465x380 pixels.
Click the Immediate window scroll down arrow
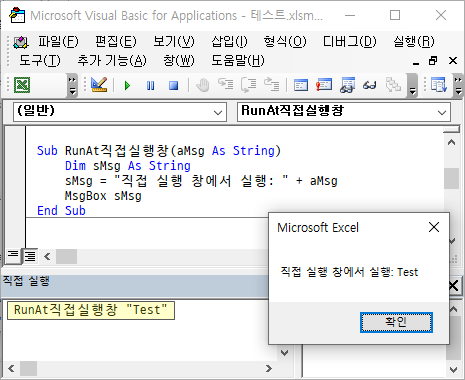click(285, 353)
